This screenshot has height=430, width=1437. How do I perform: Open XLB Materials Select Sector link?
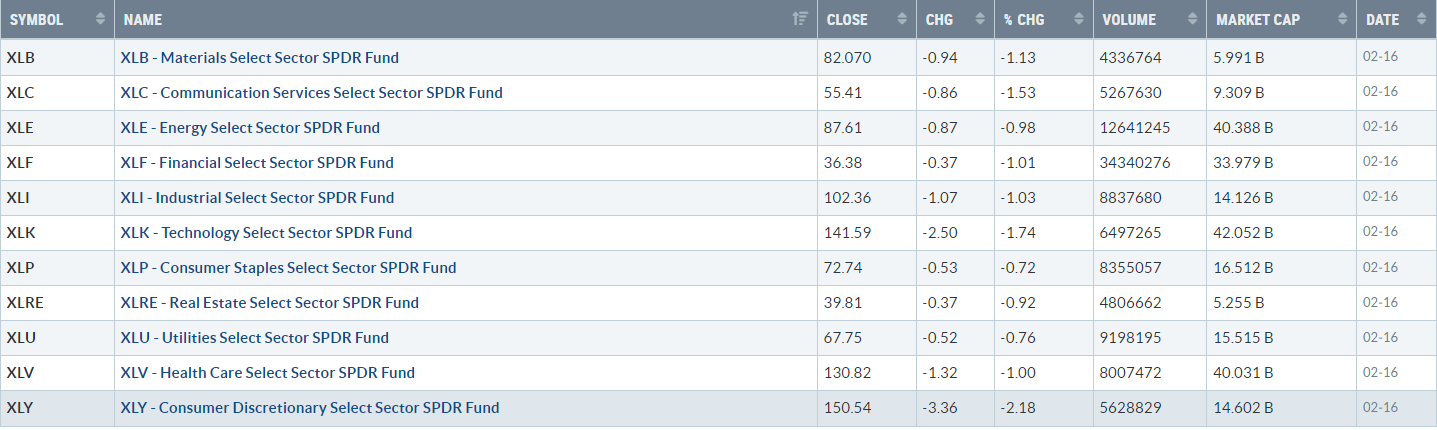click(259, 58)
